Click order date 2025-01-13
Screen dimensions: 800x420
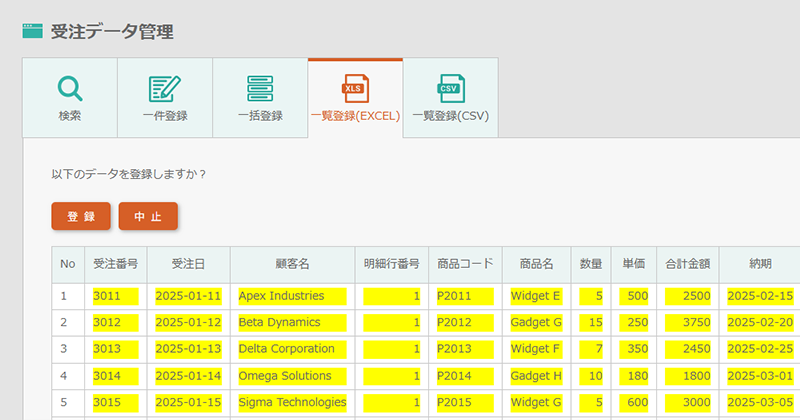[188, 349]
